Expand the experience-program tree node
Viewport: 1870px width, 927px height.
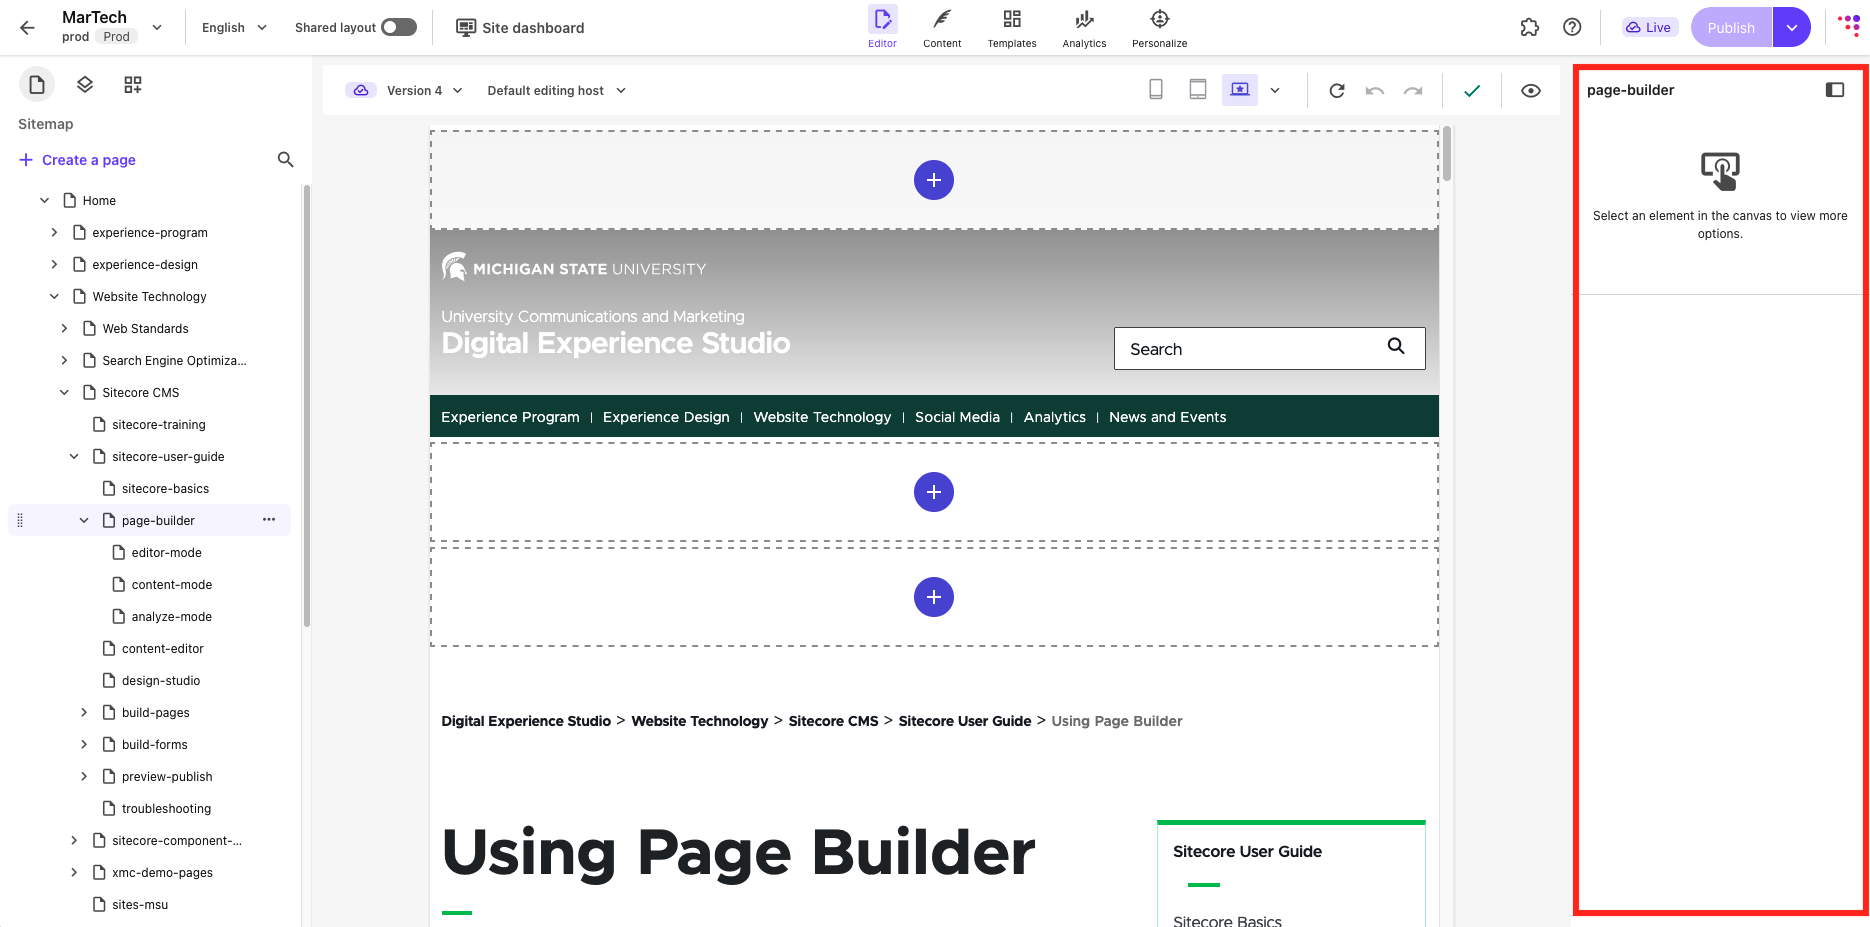point(54,232)
